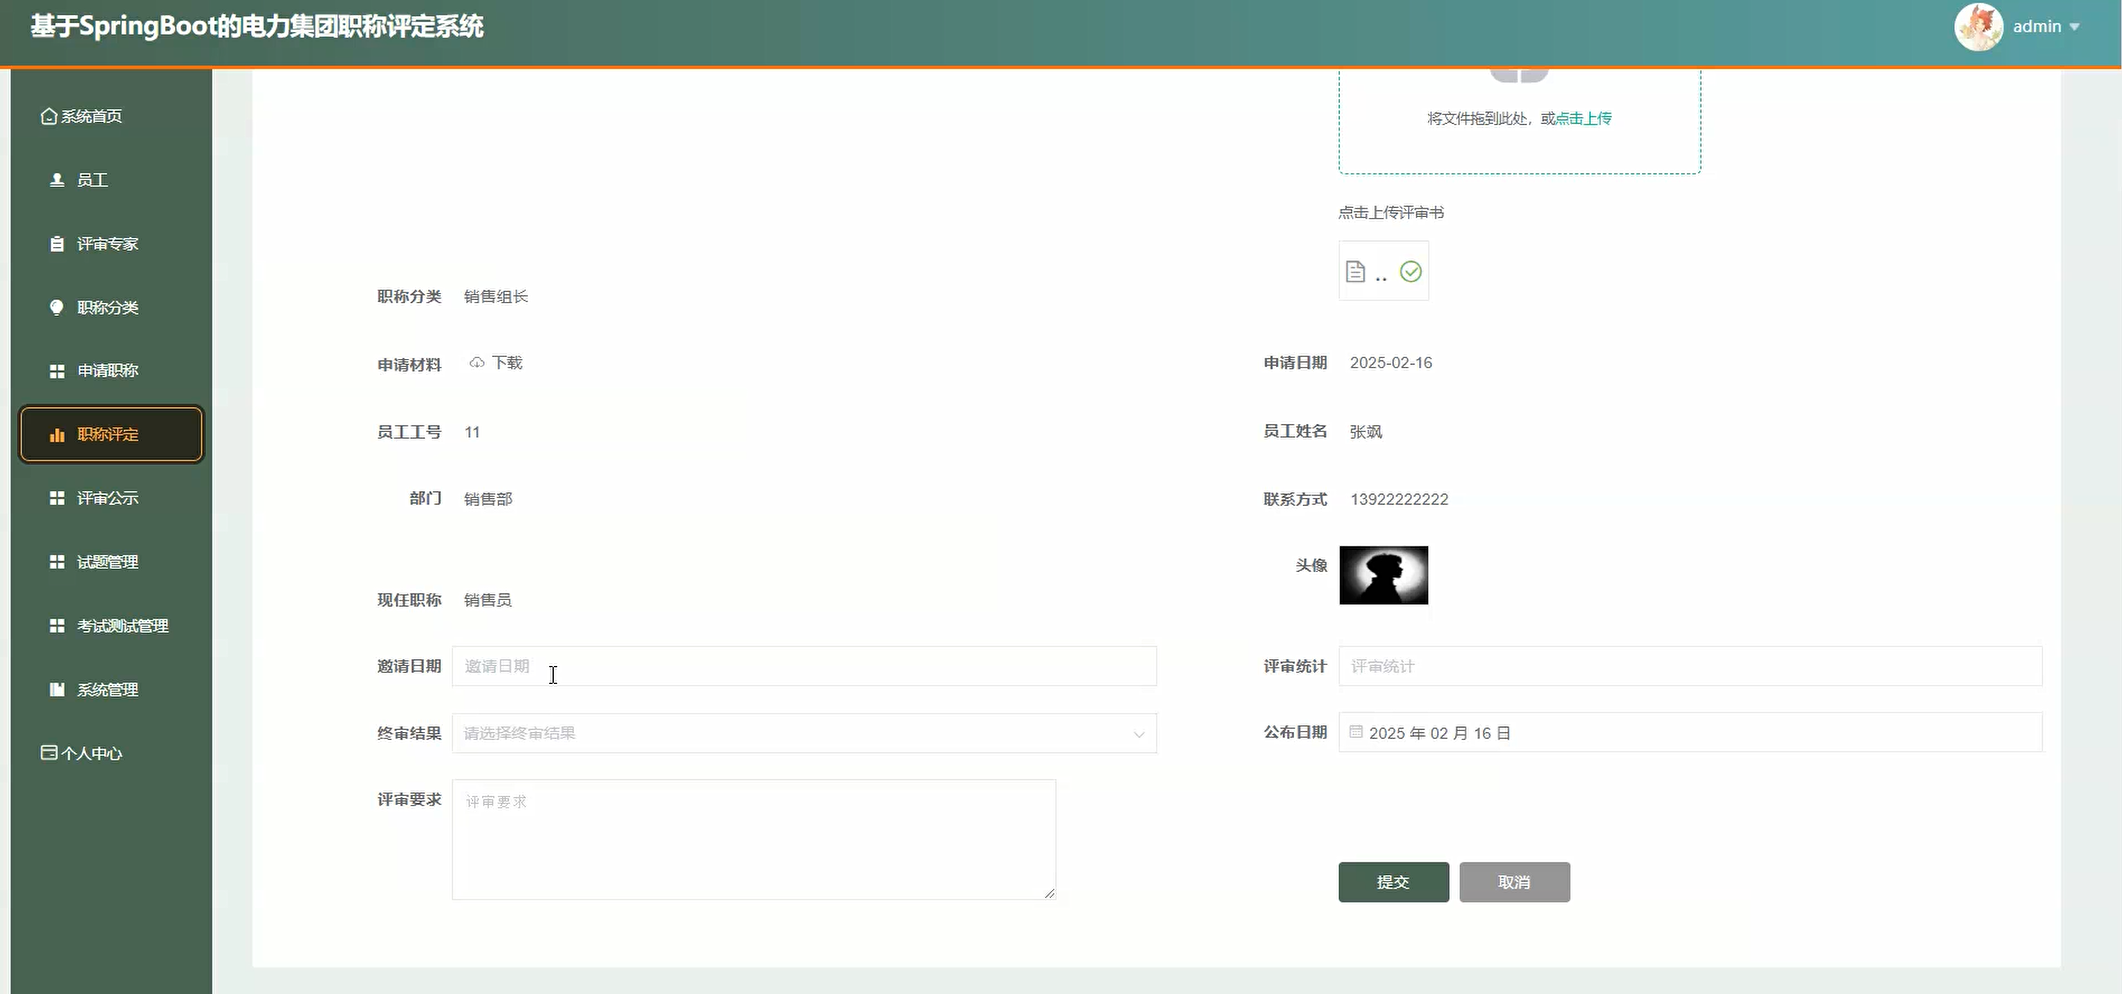The height and width of the screenshot is (994, 2122).
Task: Click the 职称分类 category icon
Action: click(x=56, y=307)
